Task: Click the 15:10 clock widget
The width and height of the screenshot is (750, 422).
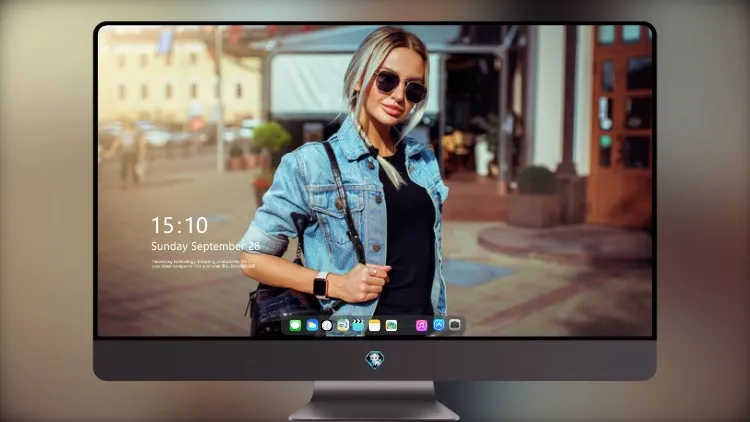Action: (x=179, y=225)
